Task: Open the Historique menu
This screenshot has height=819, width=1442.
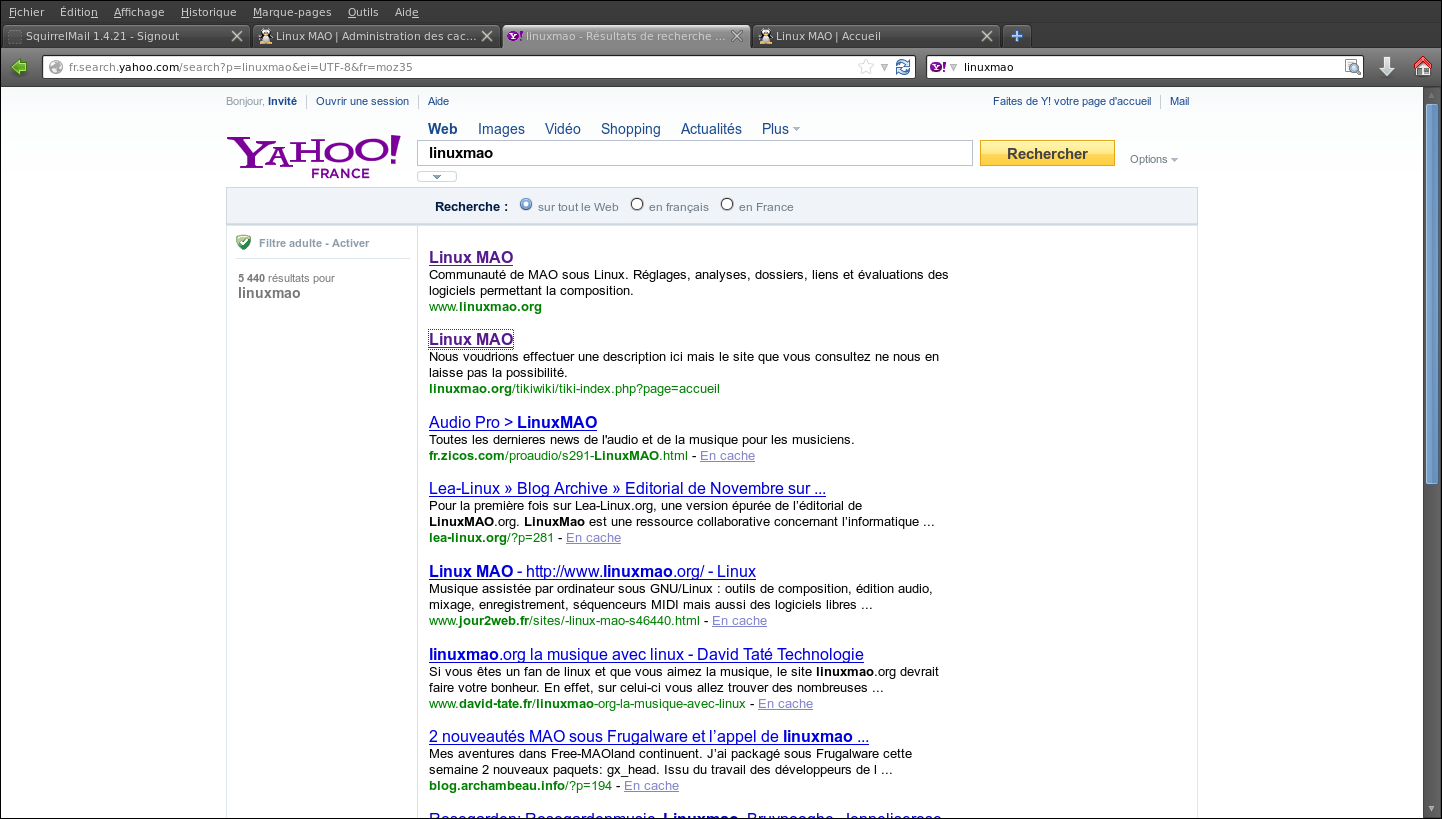Action: coord(208,12)
